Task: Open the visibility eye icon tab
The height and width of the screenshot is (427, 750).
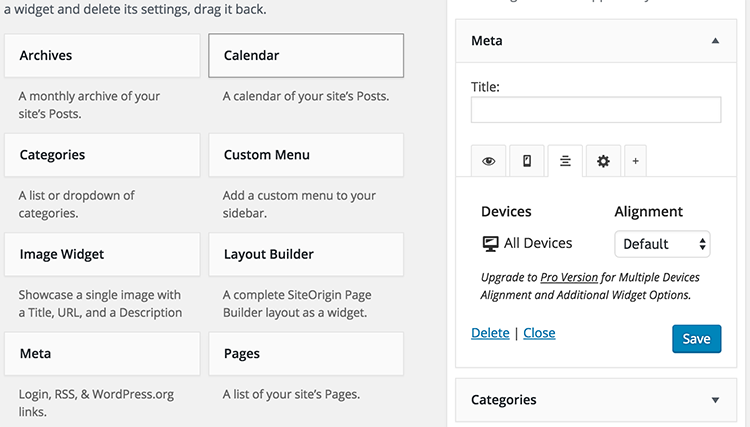Action: pos(488,161)
